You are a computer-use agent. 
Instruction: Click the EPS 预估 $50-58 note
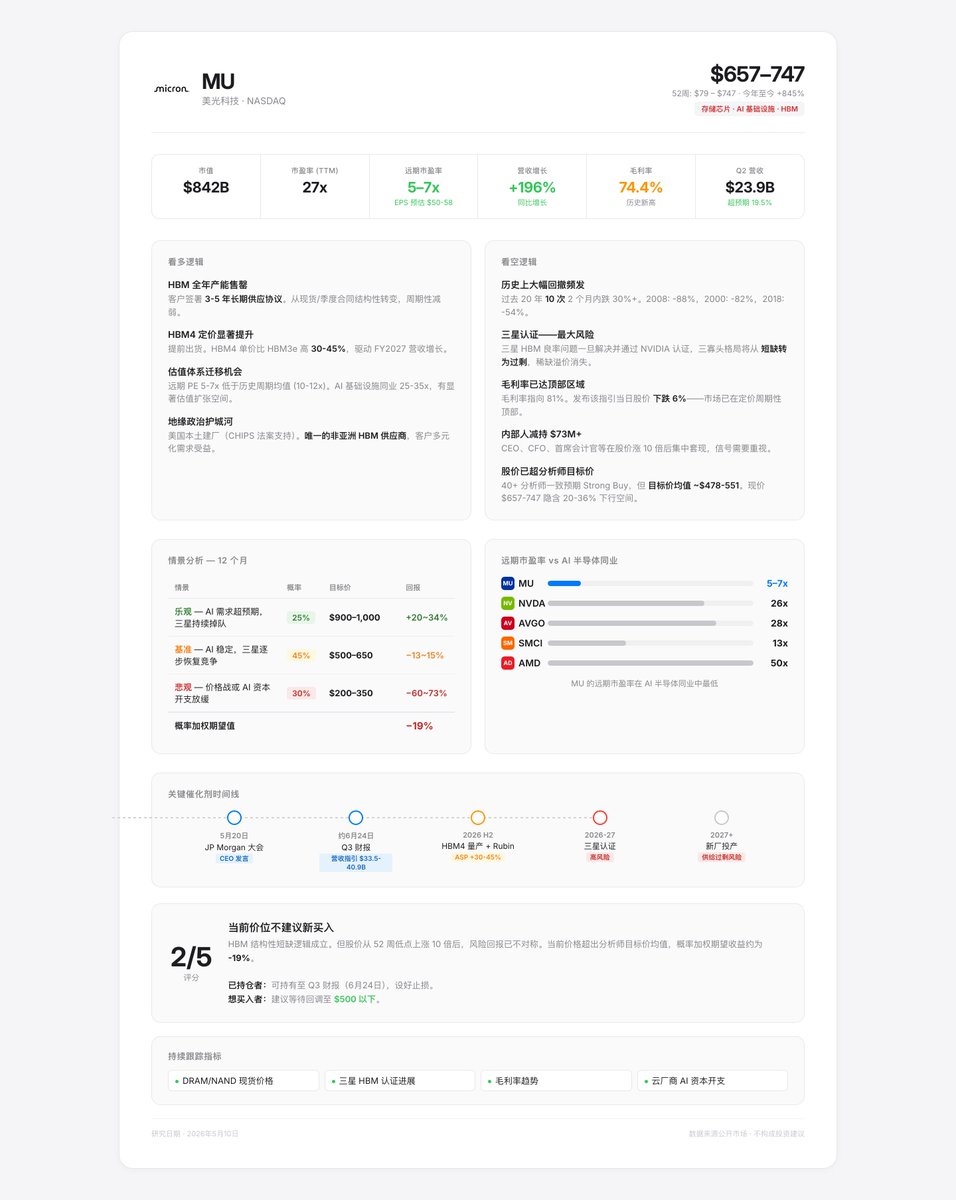pos(424,202)
